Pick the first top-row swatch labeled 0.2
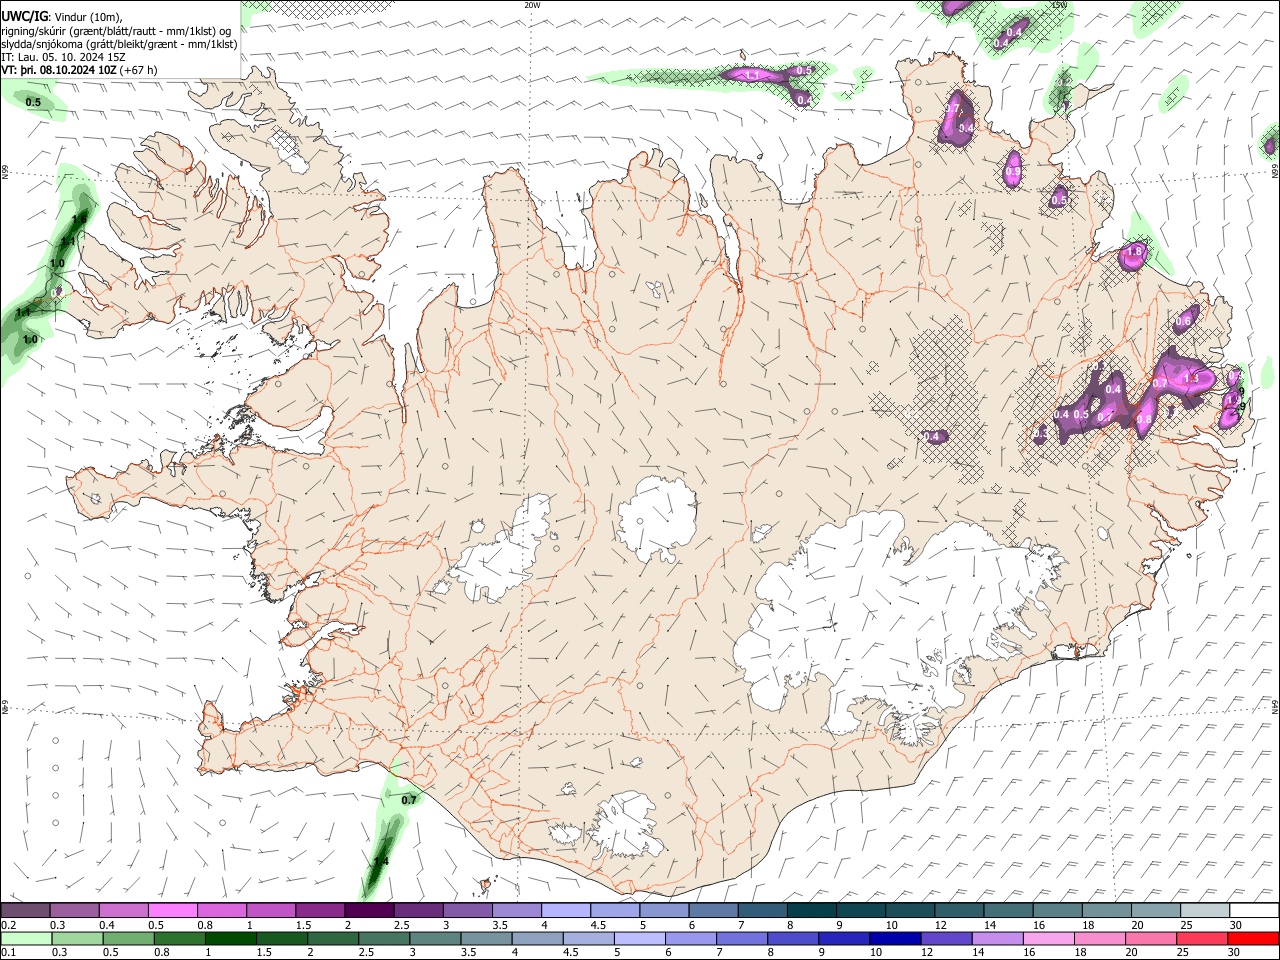Image resolution: width=1280 pixels, height=960 pixels. pyautogui.click(x=25, y=911)
